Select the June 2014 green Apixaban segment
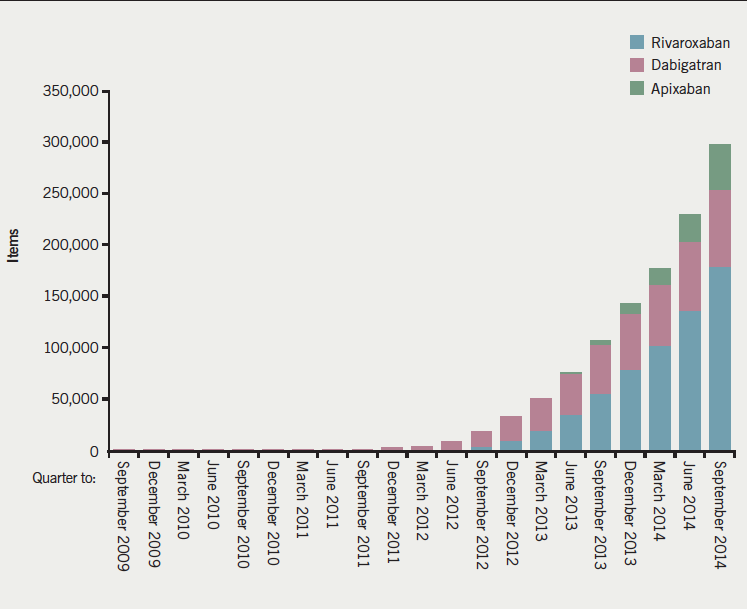The width and height of the screenshot is (747, 609). (690, 227)
